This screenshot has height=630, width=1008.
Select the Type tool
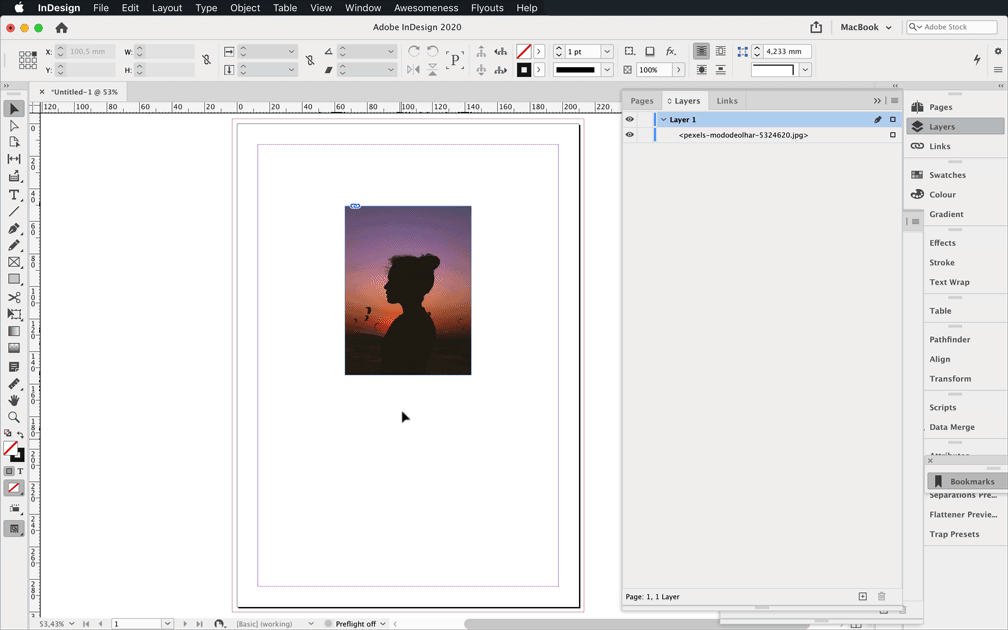(x=14, y=195)
